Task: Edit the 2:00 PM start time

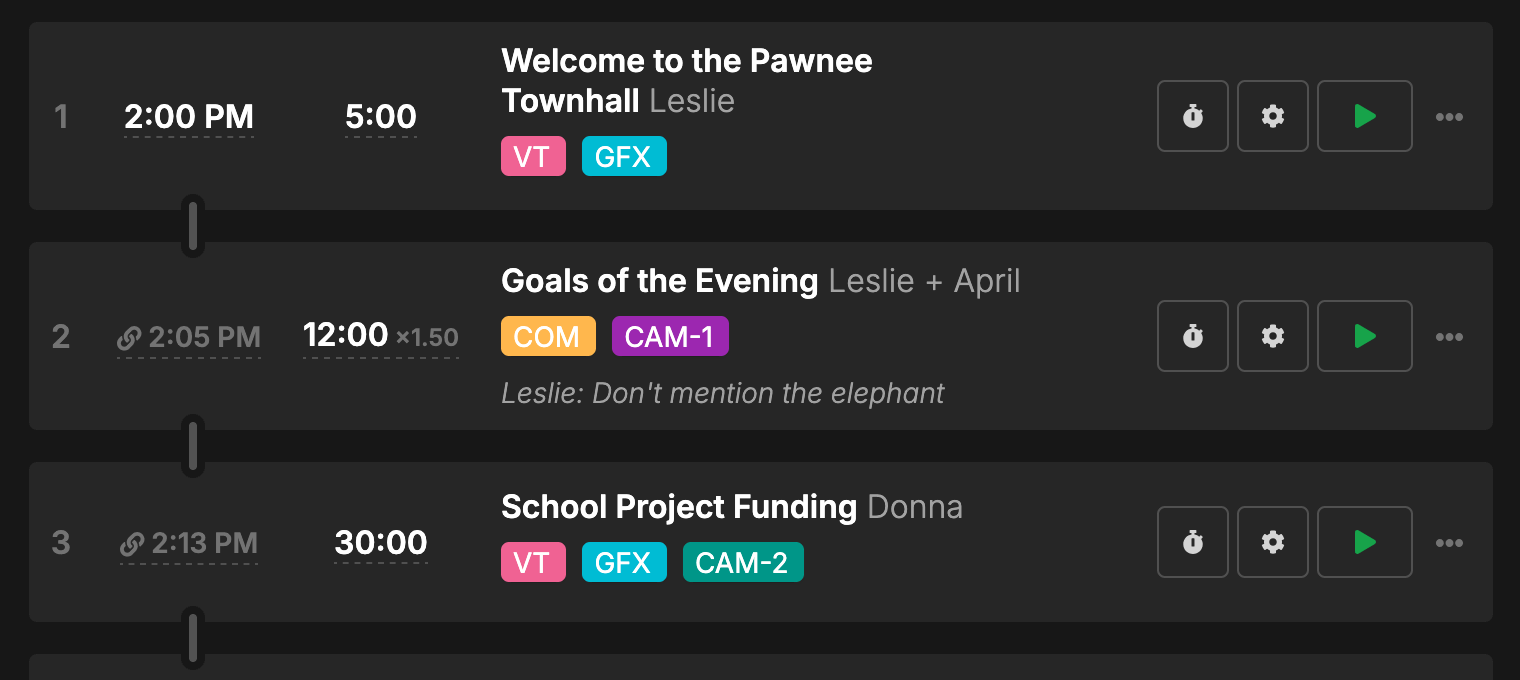Action: 189,117
